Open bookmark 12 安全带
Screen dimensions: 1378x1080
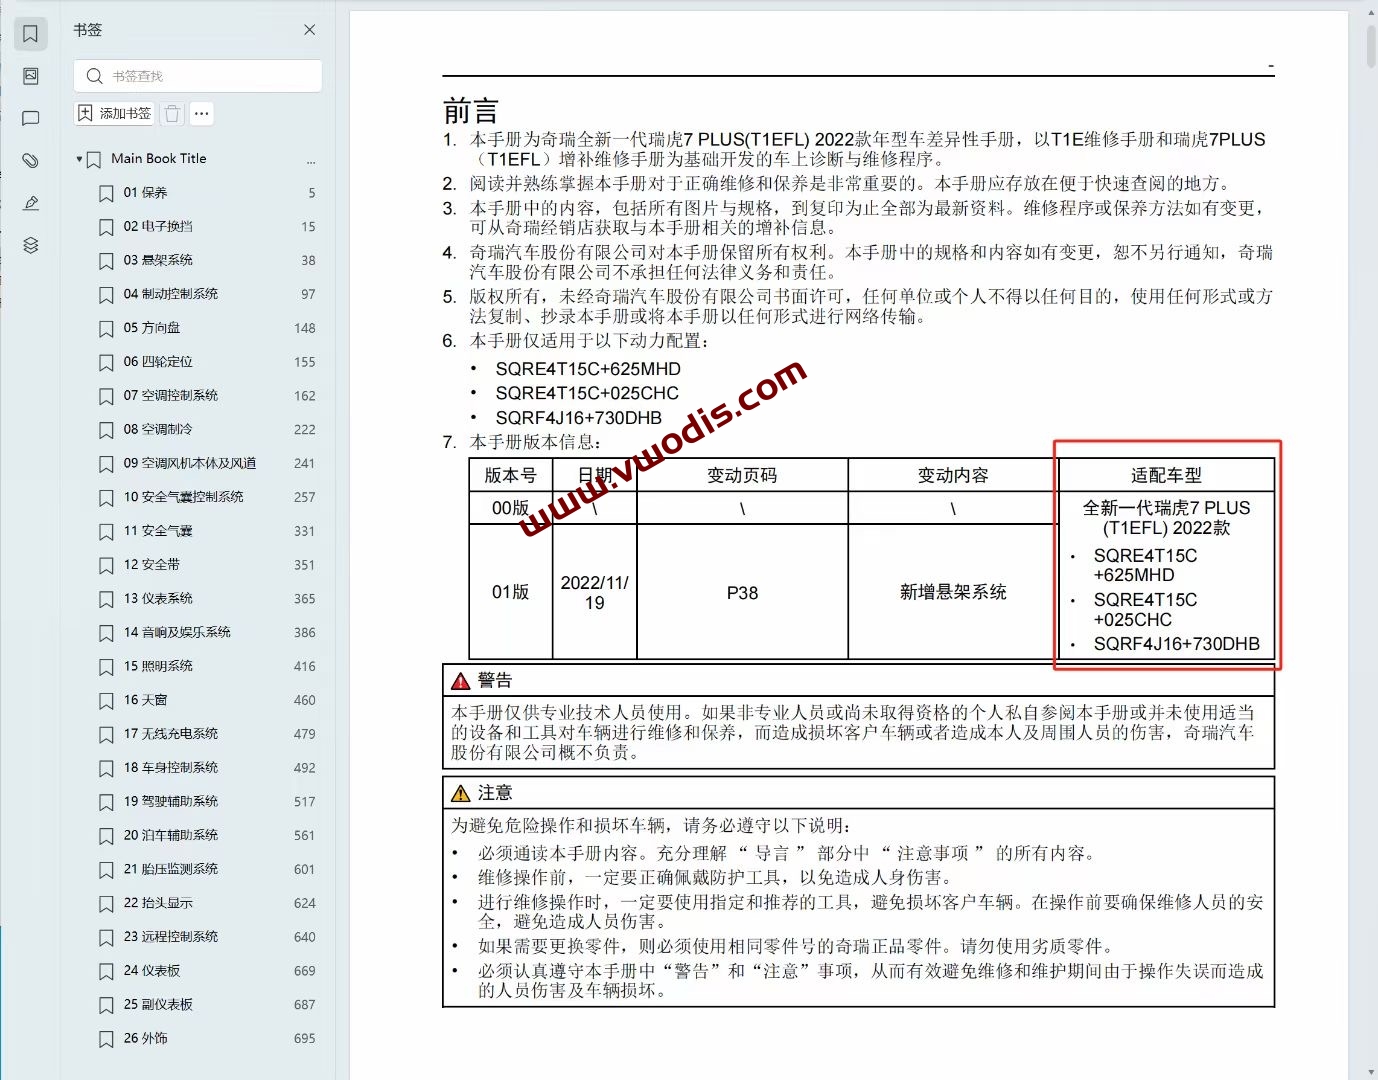point(152,565)
